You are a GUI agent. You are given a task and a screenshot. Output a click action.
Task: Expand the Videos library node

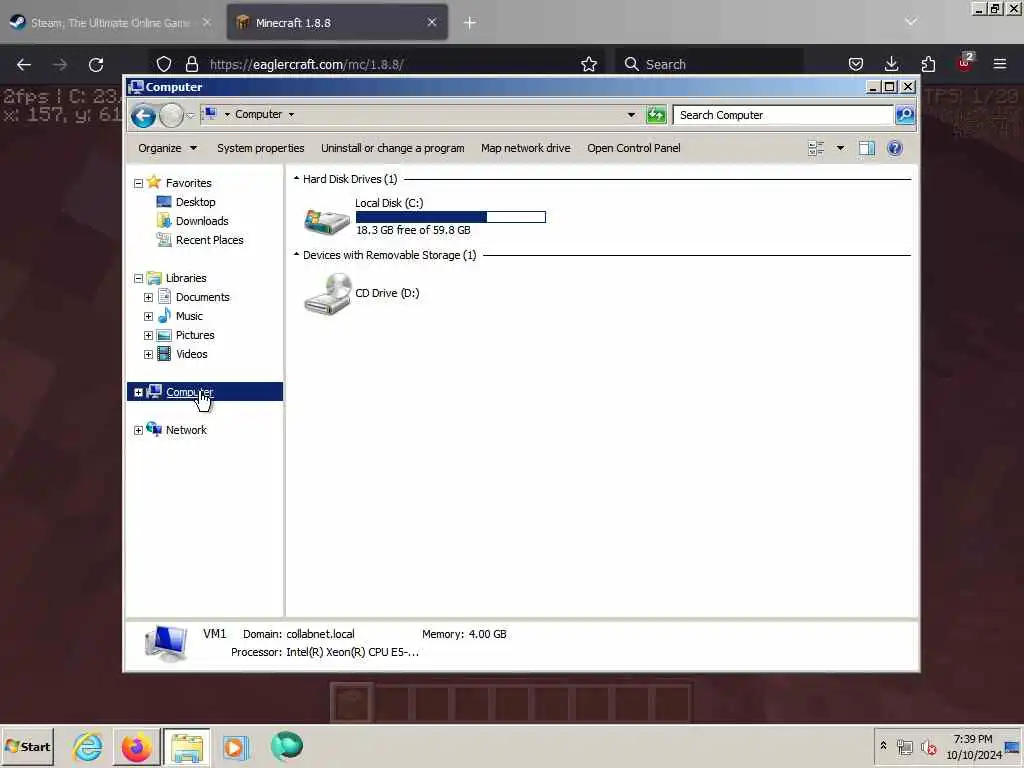pyautogui.click(x=148, y=354)
